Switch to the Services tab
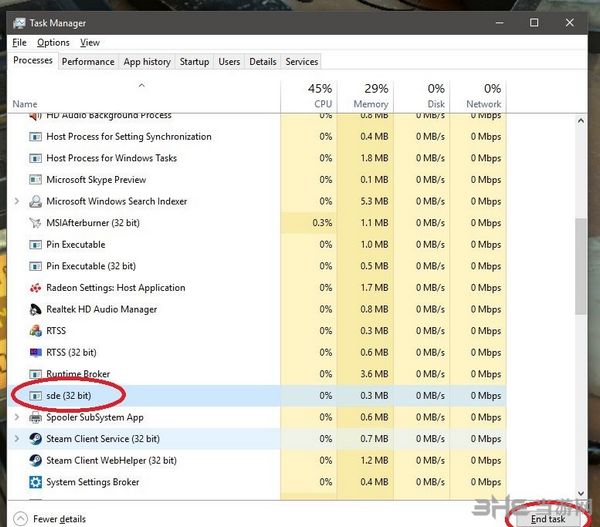 302,62
